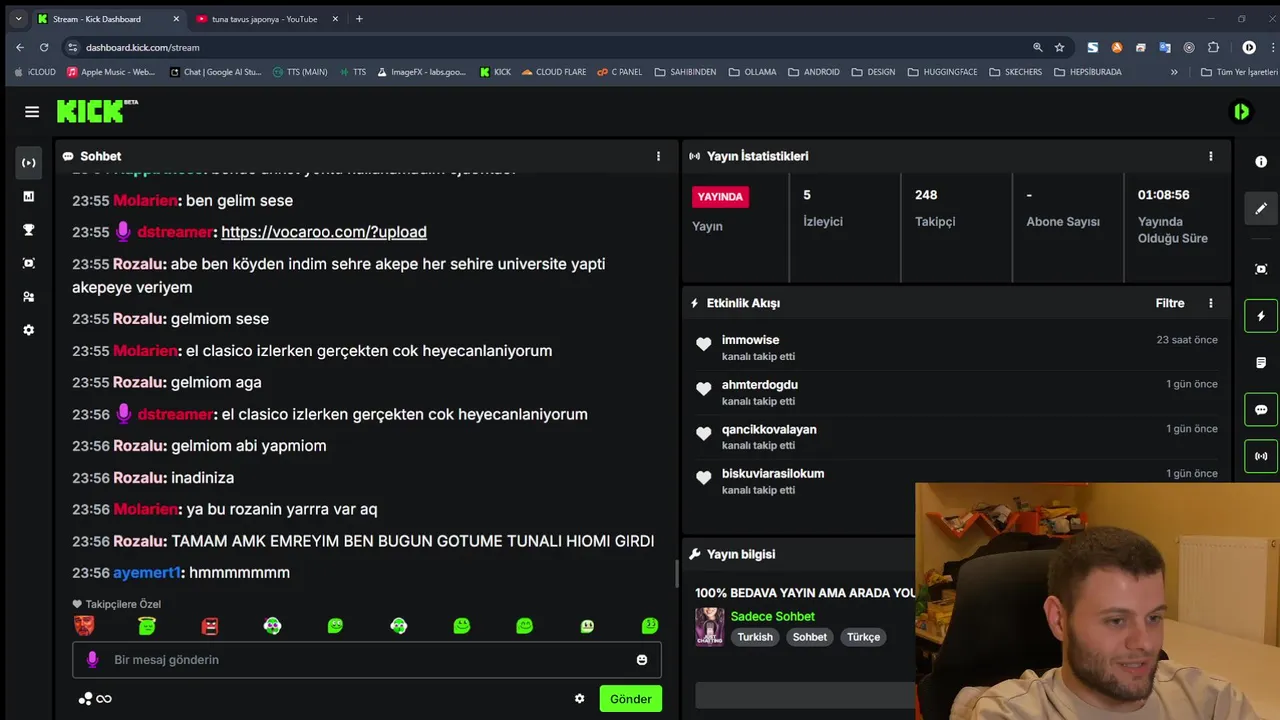The width and height of the screenshot is (1280, 720).
Task: Open the CLOUD FLARE bookmark
Action: 553,72
